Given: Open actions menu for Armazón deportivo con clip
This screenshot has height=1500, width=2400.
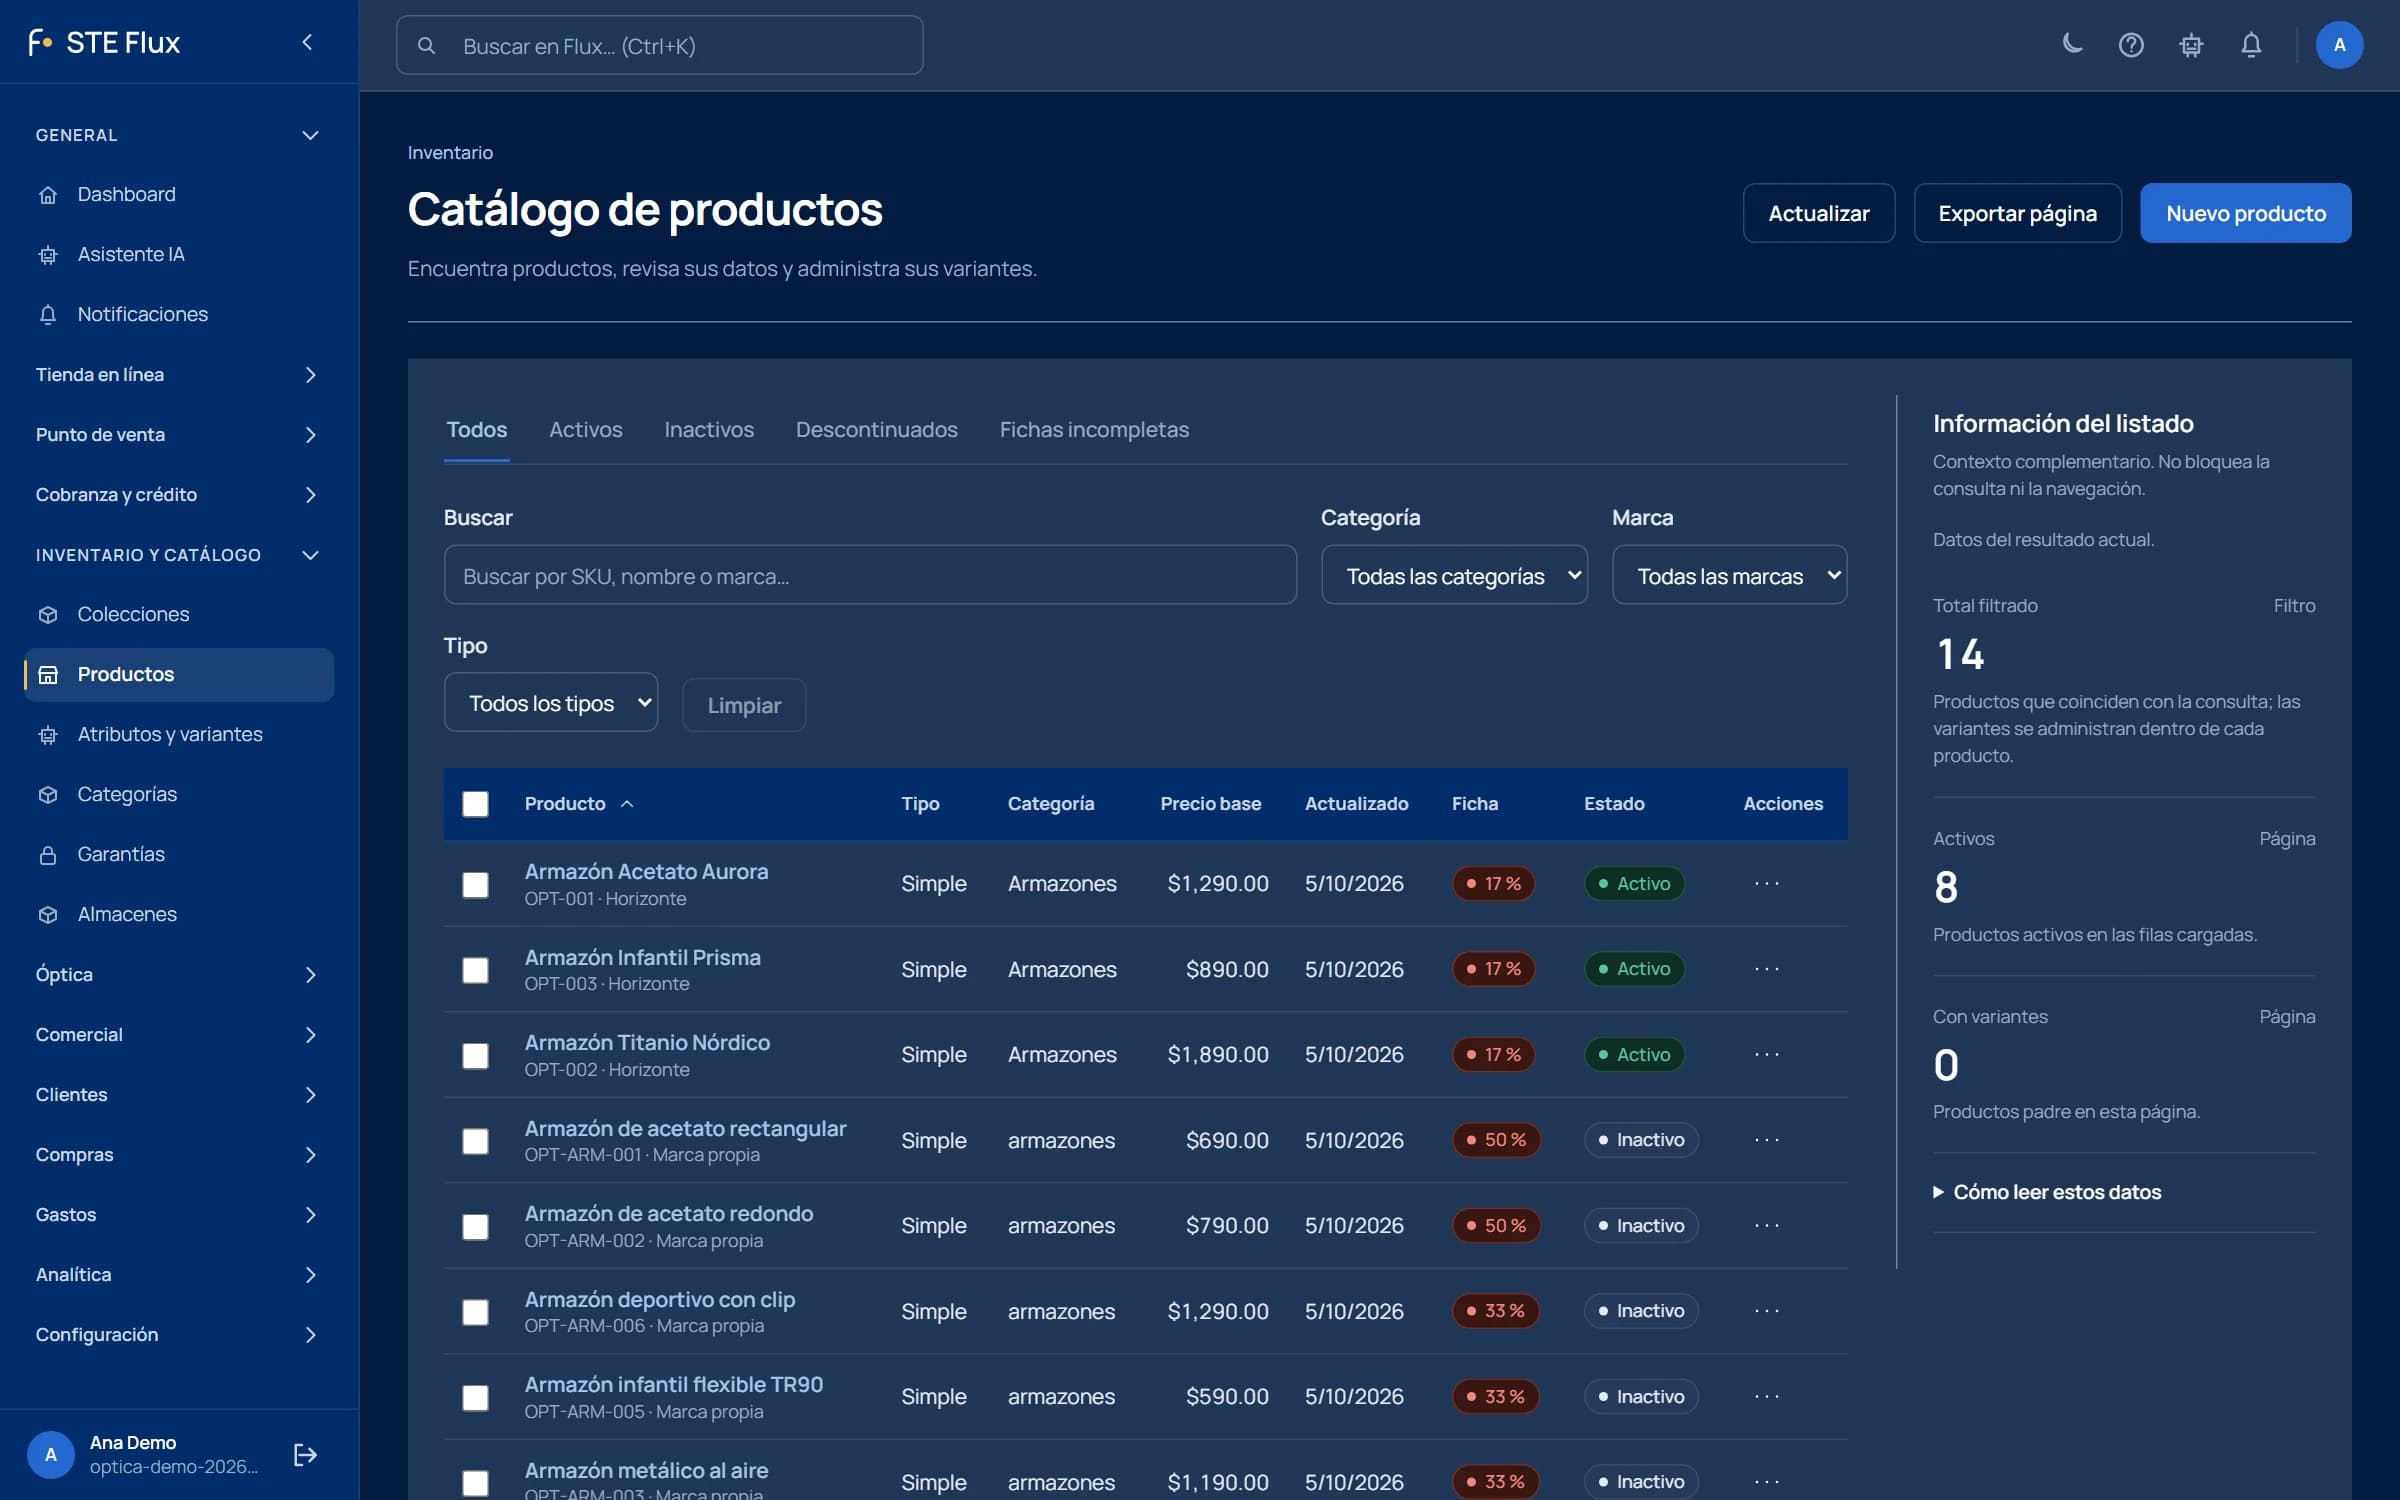Looking at the screenshot, I should [1767, 1311].
